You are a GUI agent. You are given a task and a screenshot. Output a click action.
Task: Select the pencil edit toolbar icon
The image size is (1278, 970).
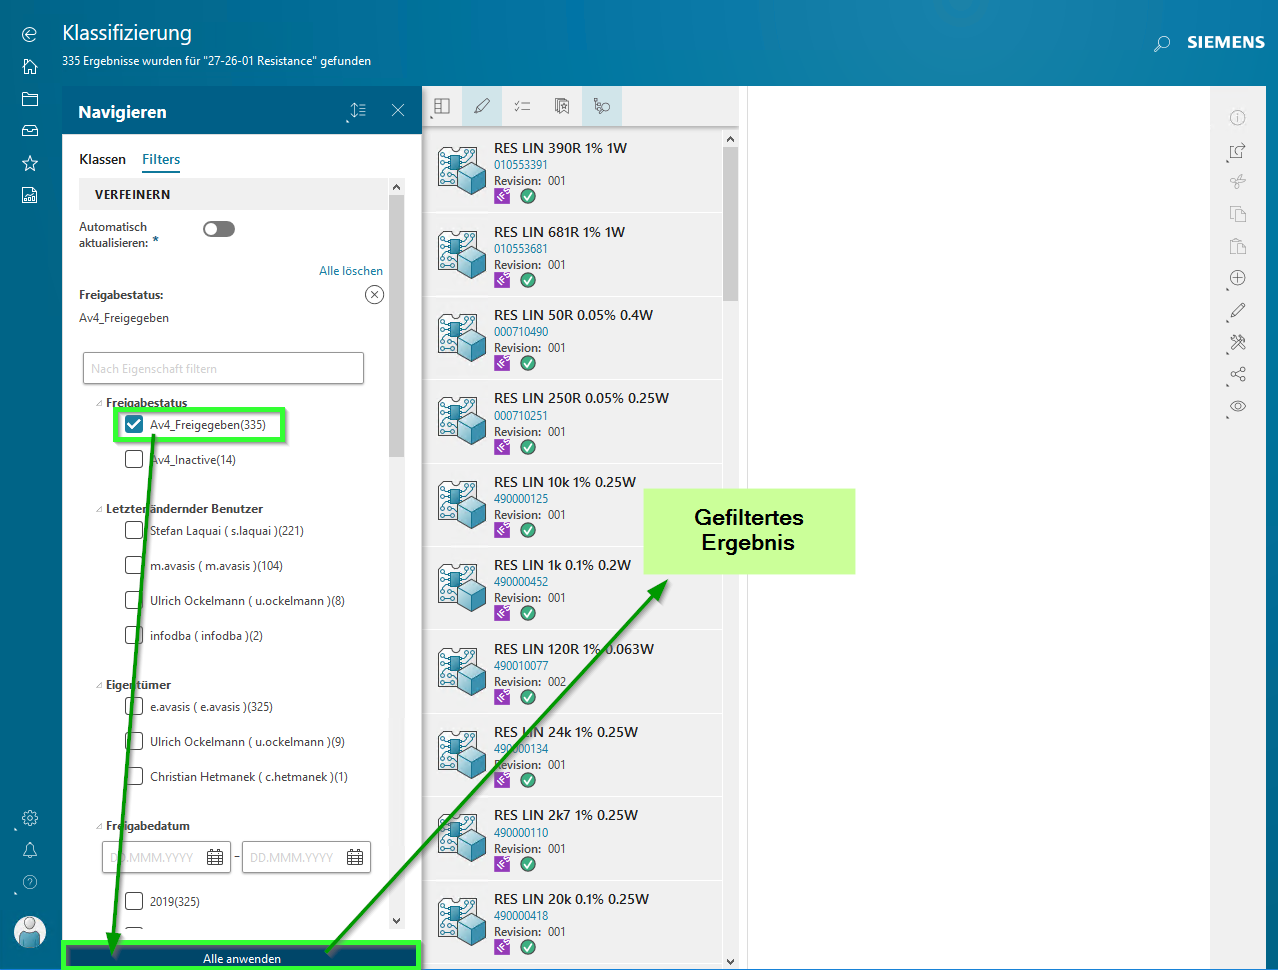pyautogui.click(x=482, y=106)
